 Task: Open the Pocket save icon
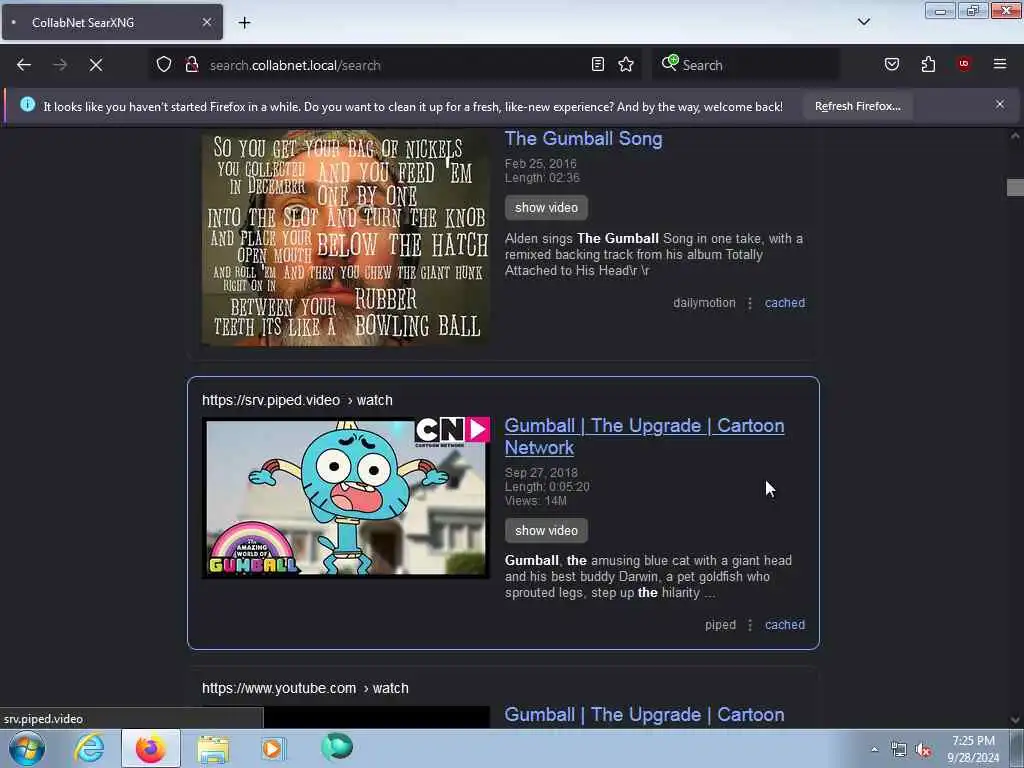892,64
